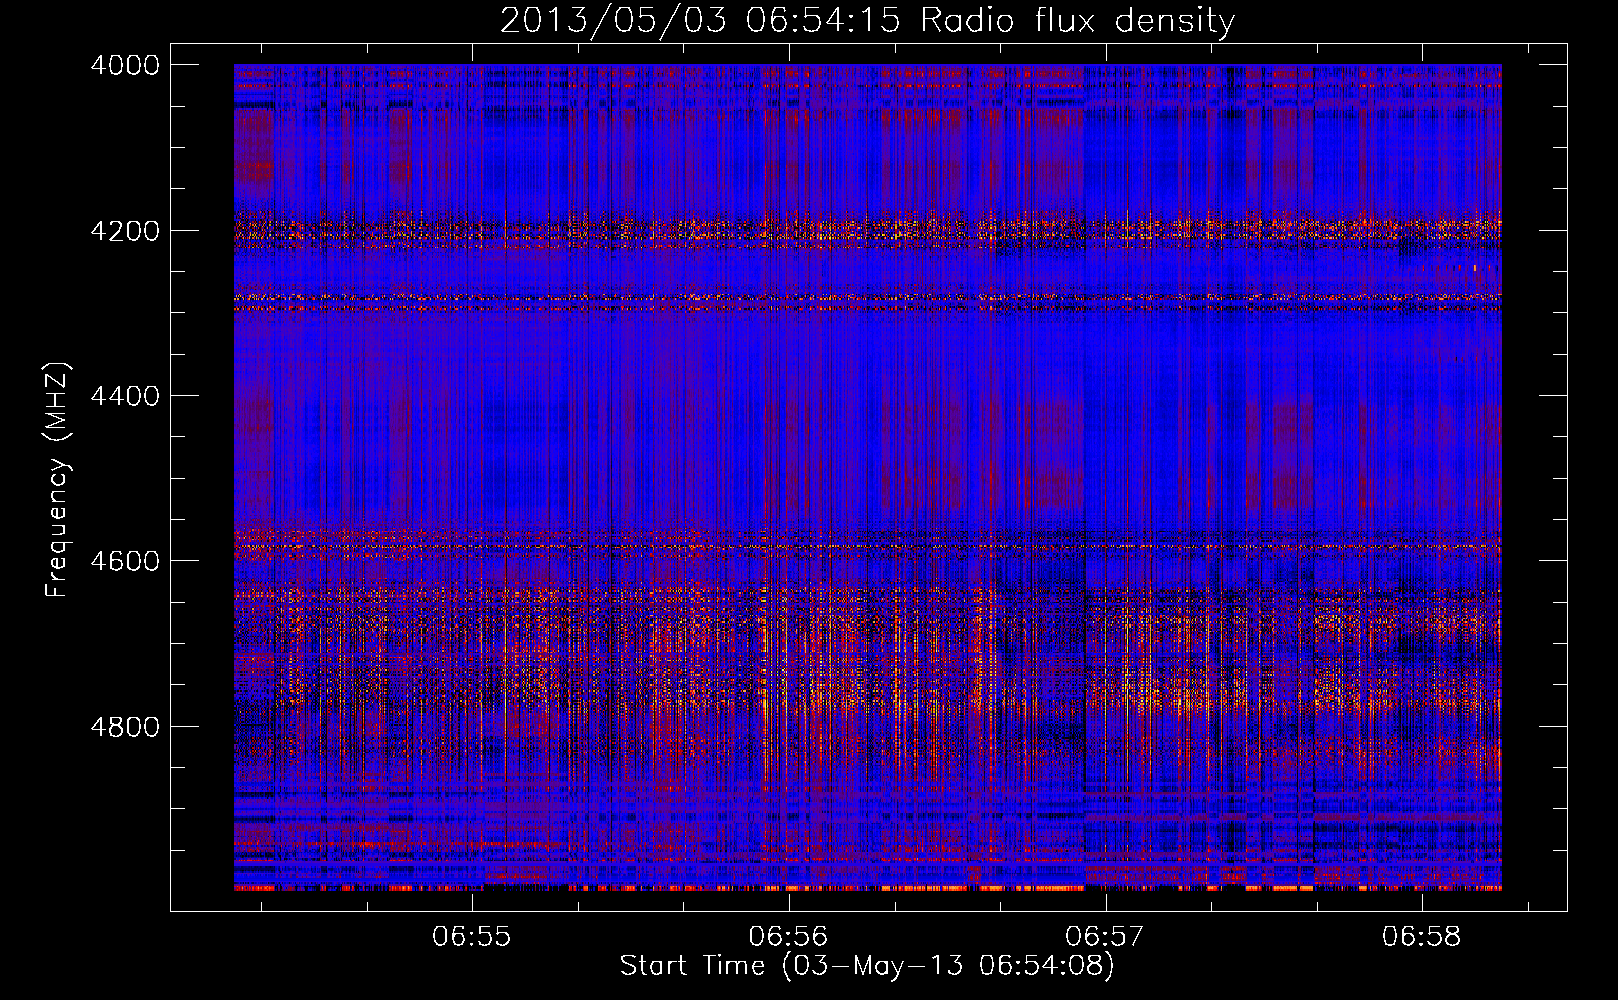Click the 4200 frequency tick label
Screen dimensions: 1618x1000
[x=125, y=231]
